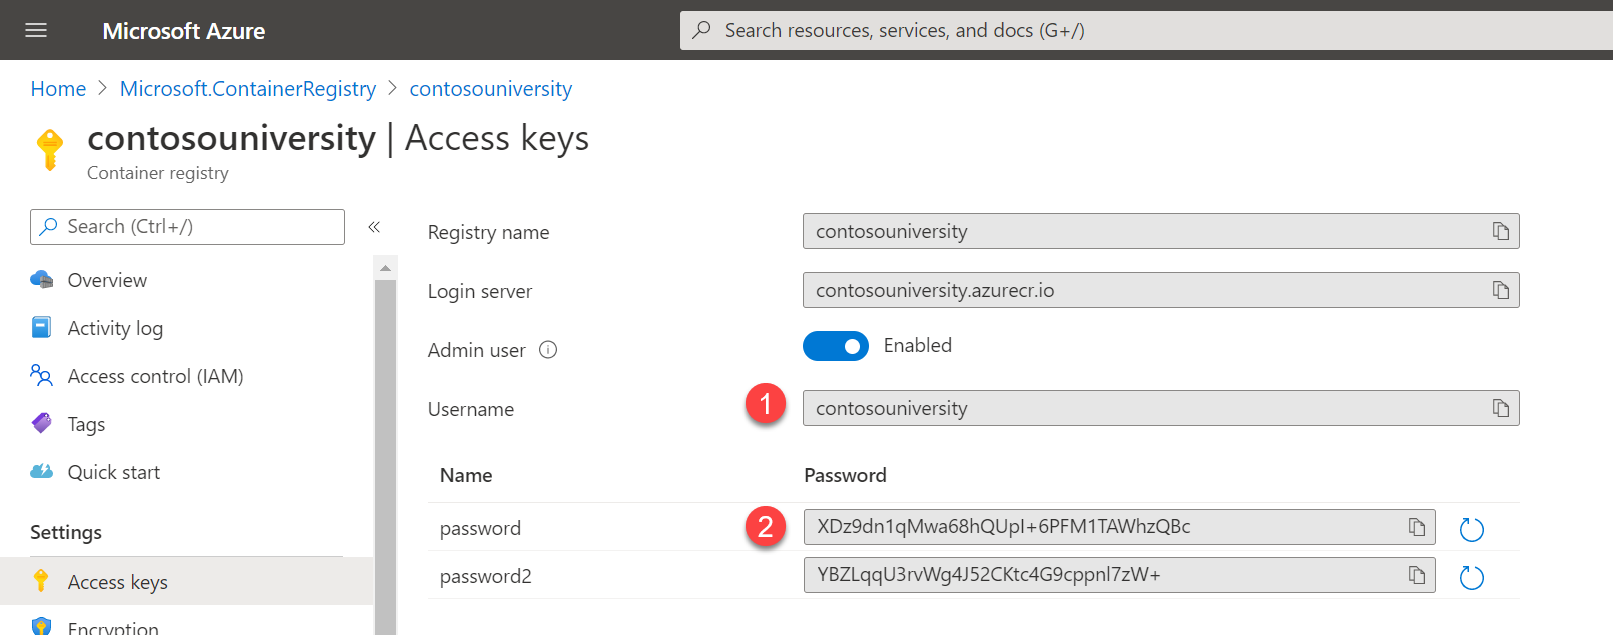Copy the Username value
The image size is (1613, 635).
click(1500, 408)
